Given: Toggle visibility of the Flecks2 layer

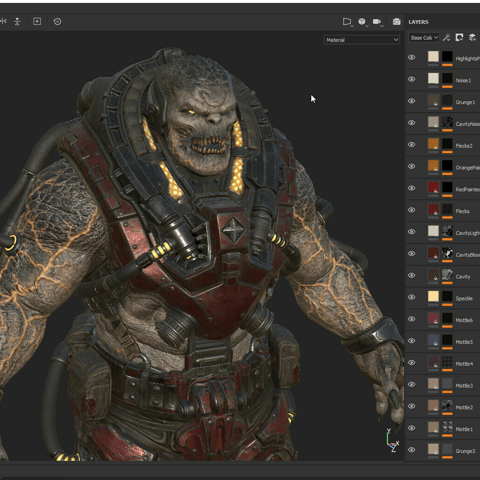Looking at the screenshot, I should point(412,145).
